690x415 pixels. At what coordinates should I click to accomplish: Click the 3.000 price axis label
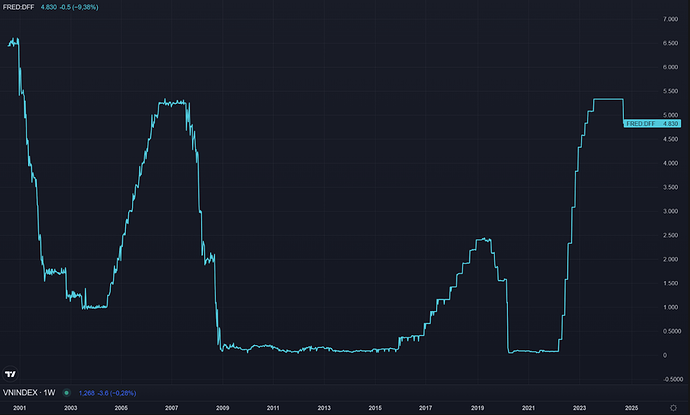click(x=670, y=211)
